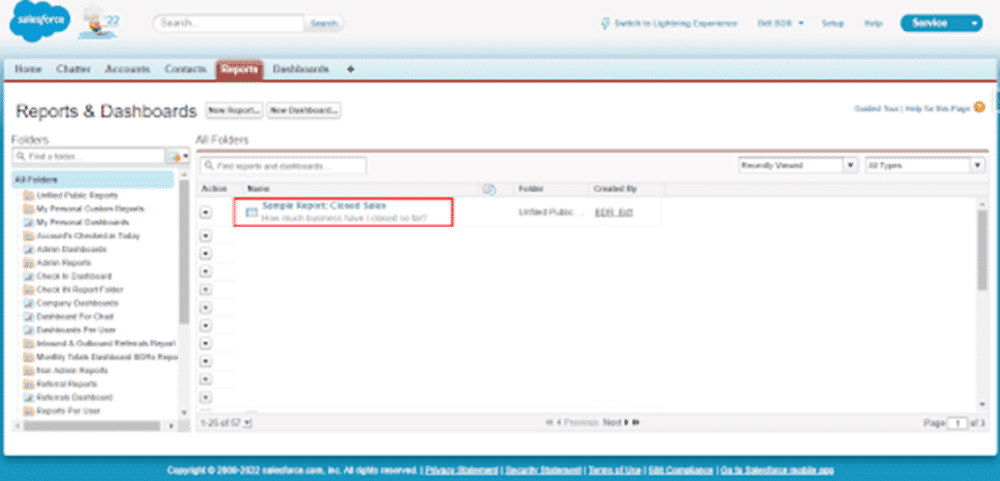Screen dimensions: 1000x481
Task: Focus Find reports and dashboards input
Action: [x=283, y=166]
